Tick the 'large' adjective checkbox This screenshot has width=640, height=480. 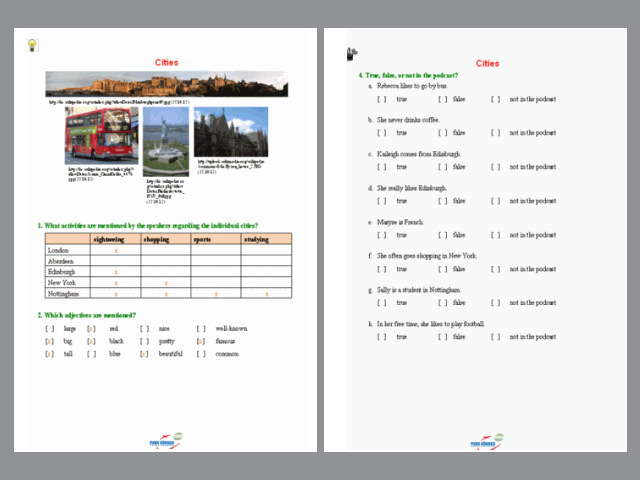tap(49, 328)
